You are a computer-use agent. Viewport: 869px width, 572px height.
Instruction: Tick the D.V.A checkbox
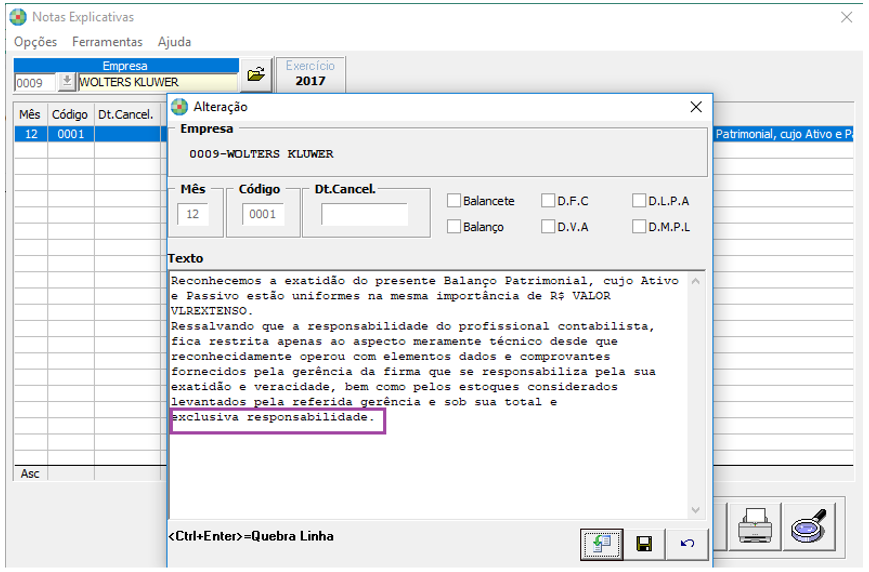548,227
